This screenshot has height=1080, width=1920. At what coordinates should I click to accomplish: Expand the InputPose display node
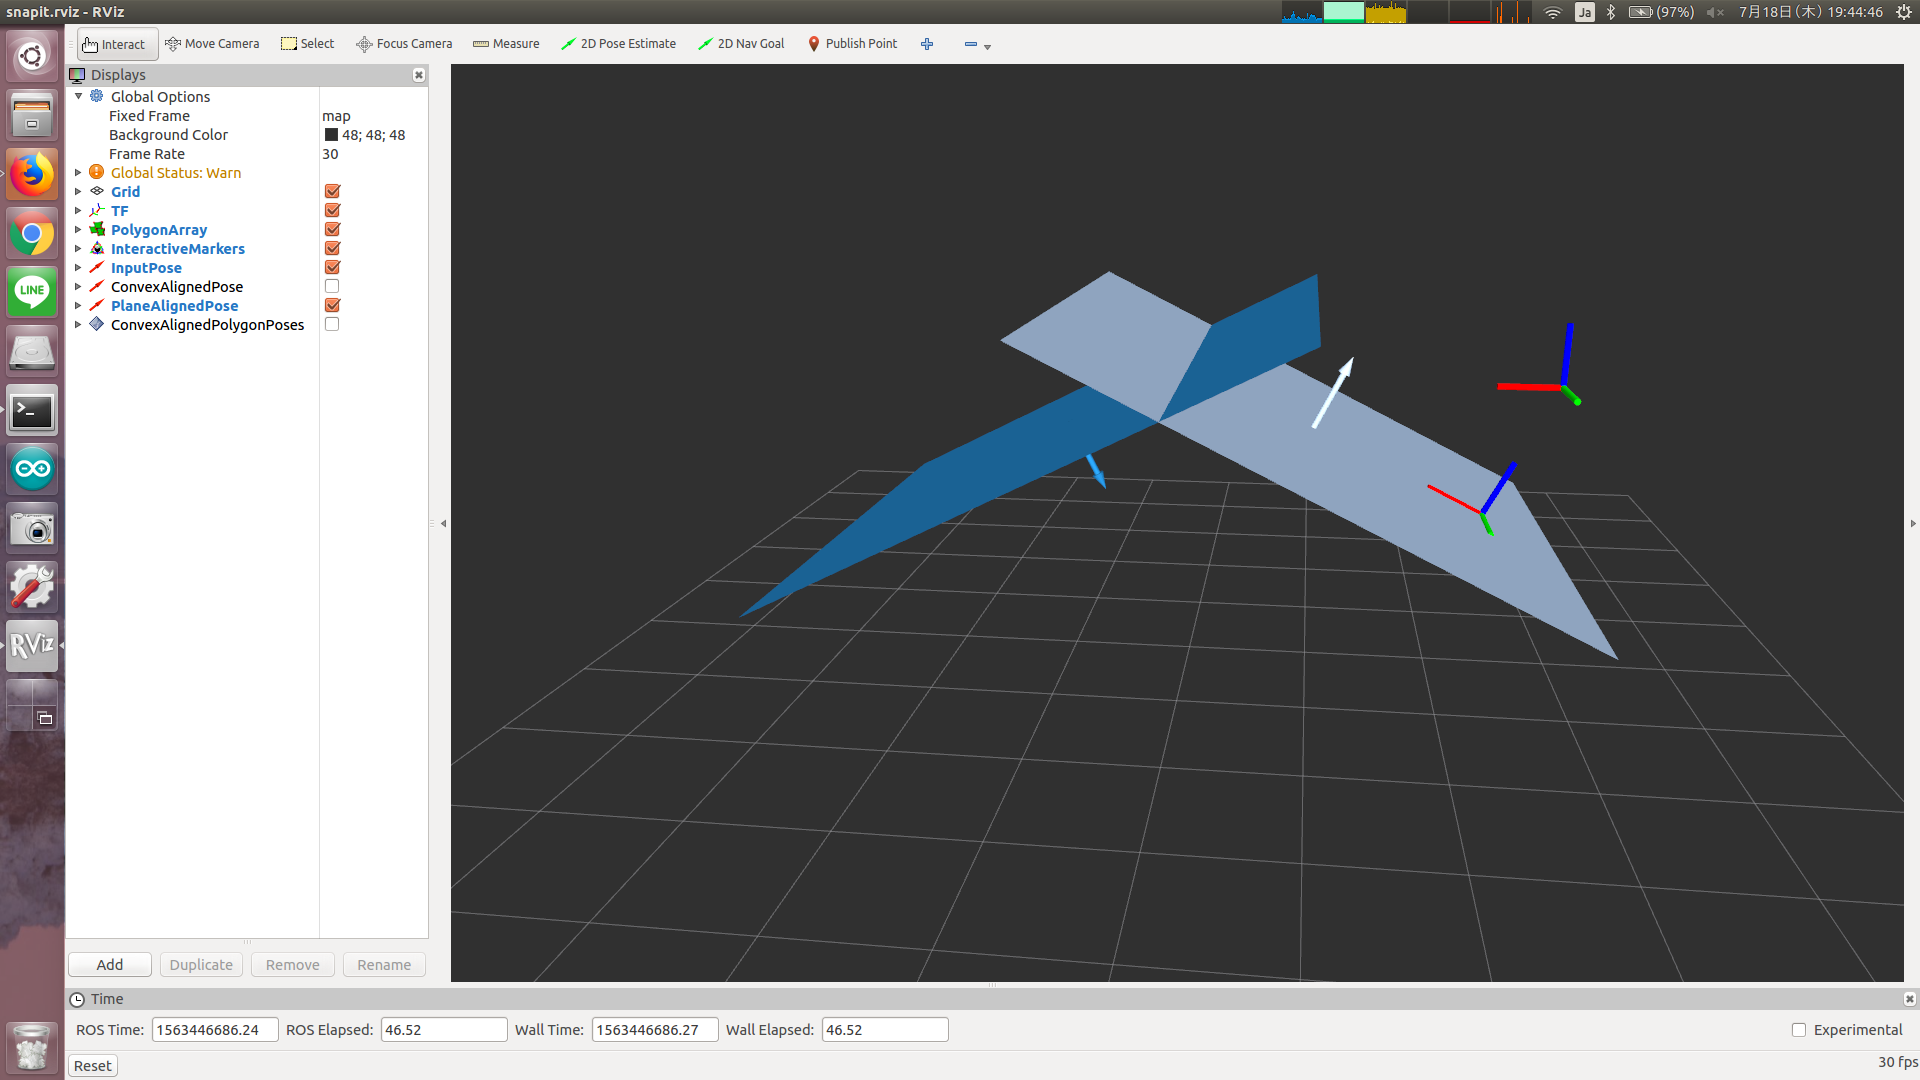coord(78,268)
